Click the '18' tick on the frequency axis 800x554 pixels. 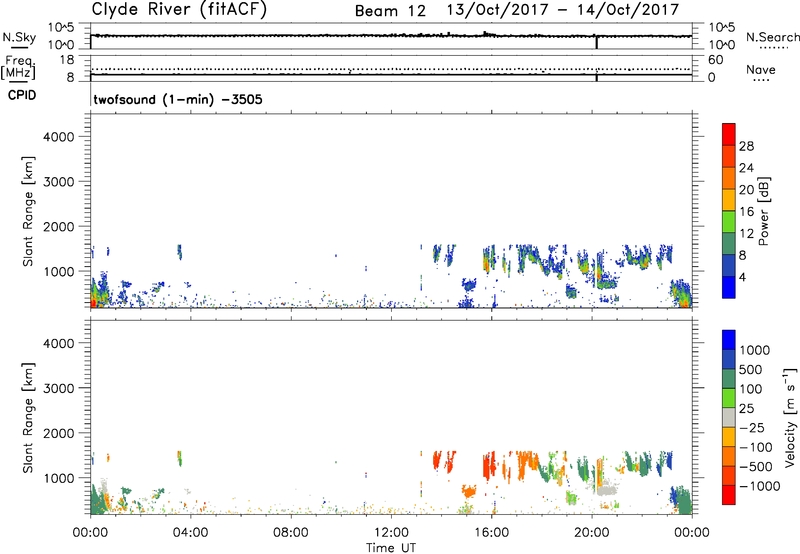pyautogui.click(x=67, y=60)
